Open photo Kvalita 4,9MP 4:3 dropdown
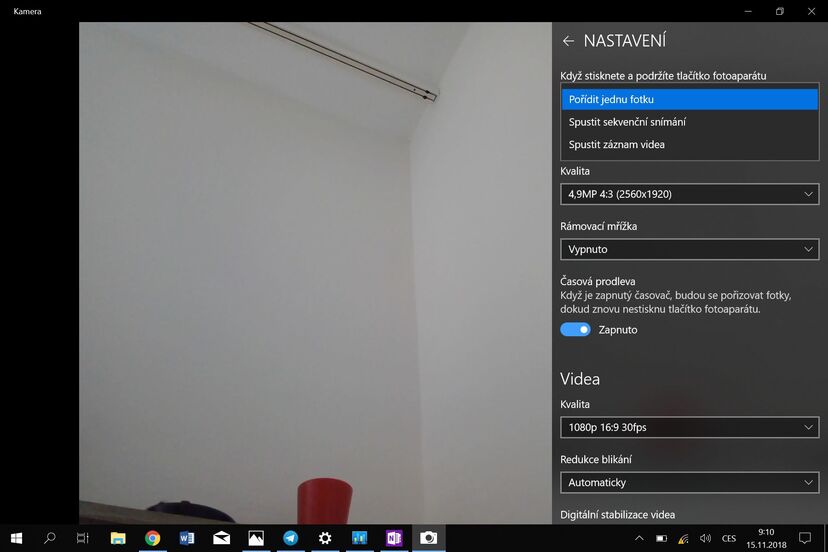 (690, 194)
